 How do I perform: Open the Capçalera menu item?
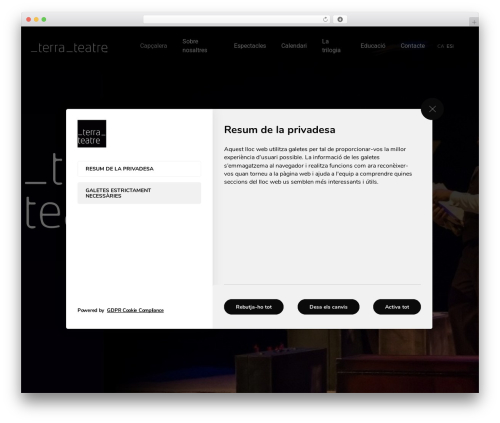click(153, 46)
